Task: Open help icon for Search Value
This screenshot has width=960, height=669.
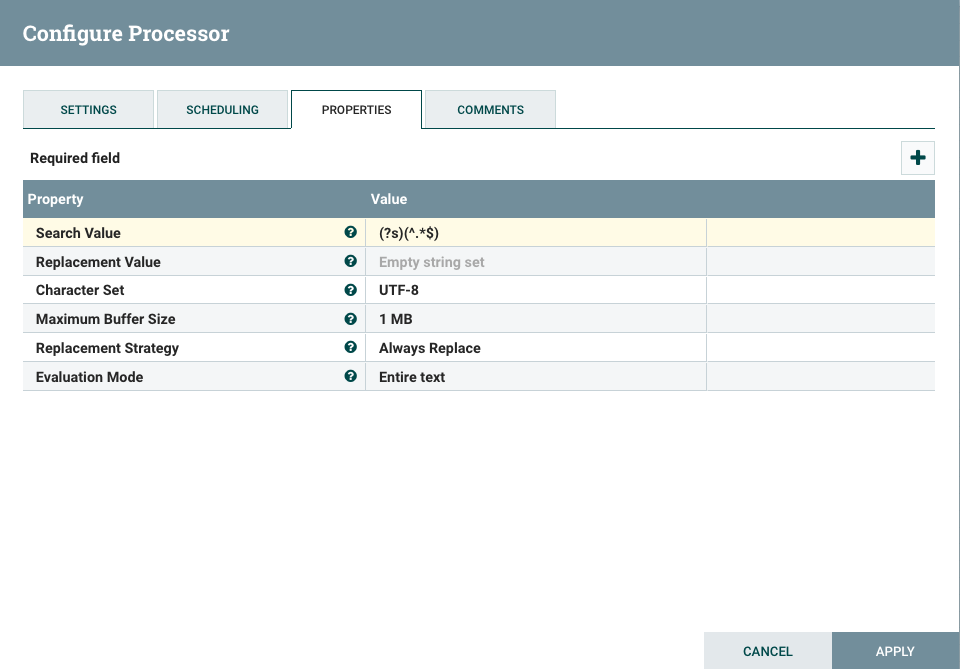Action: (x=351, y=232)
